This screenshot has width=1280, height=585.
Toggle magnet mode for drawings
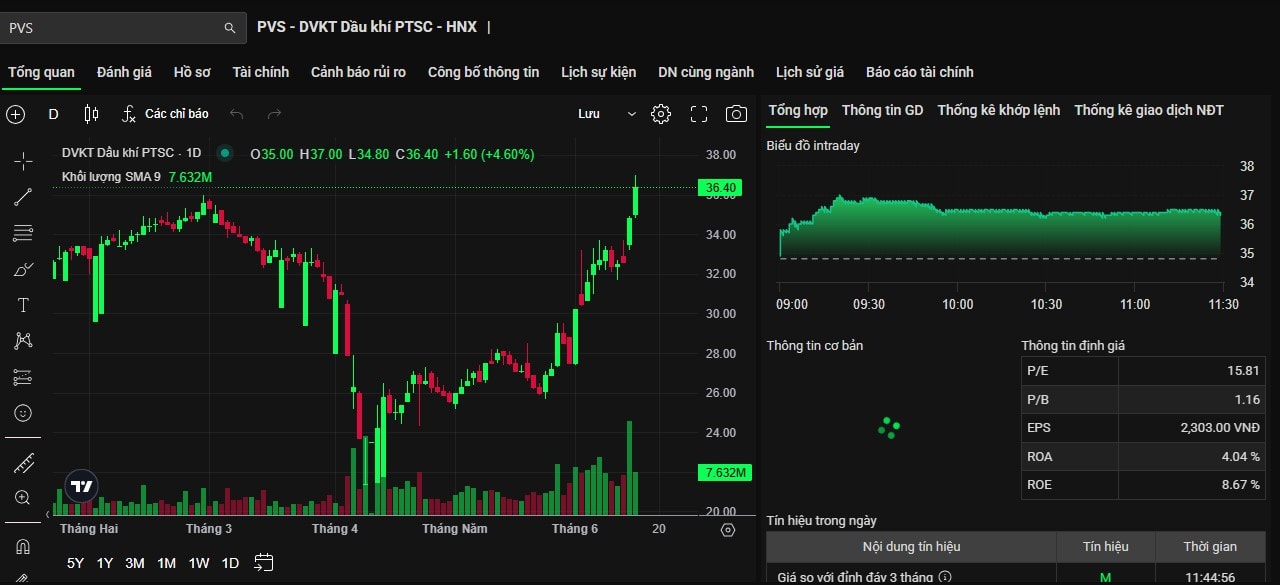pos(23,547)
